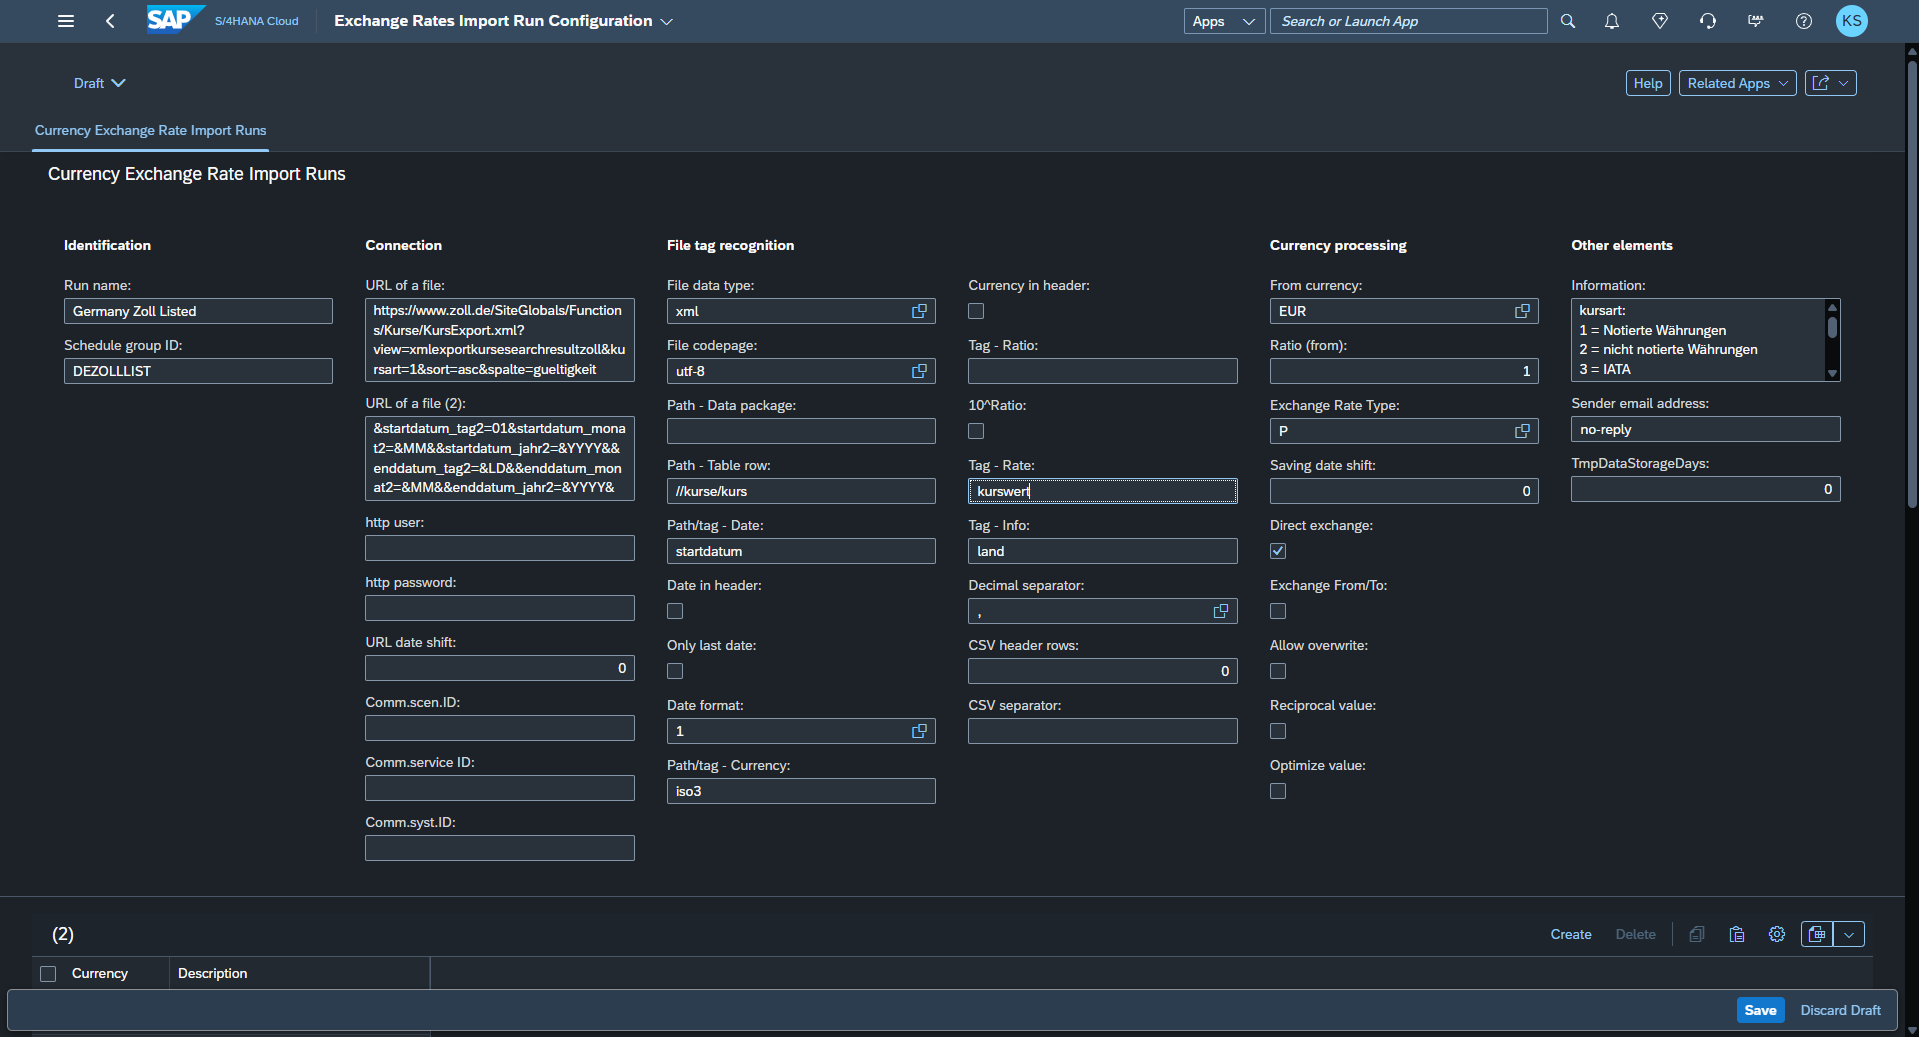Click the table settings gear icon
This screenshot has width=1919, height=1037.
(x=1776, y=934)
